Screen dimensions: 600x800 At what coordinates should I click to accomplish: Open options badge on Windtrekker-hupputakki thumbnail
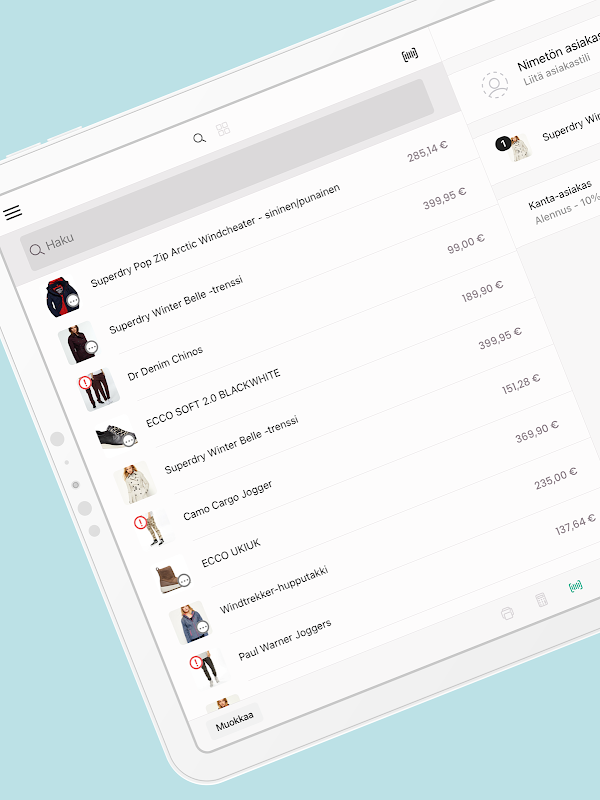pyautogui.click(x=203, y=627)
